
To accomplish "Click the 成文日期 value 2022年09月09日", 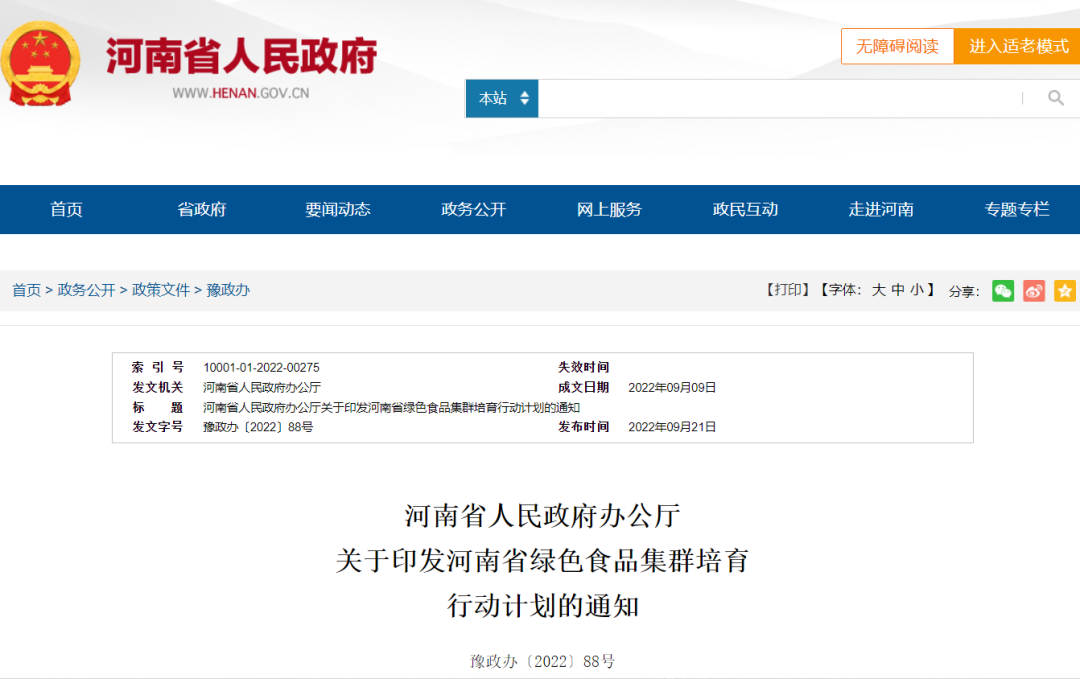I will pyautogui.click(x=672, y=388).
